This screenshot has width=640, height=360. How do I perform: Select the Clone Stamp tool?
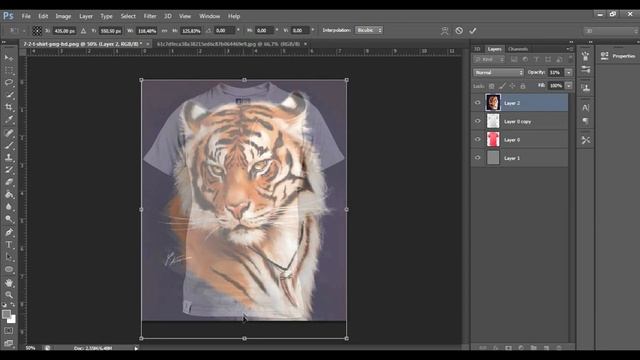9,157
